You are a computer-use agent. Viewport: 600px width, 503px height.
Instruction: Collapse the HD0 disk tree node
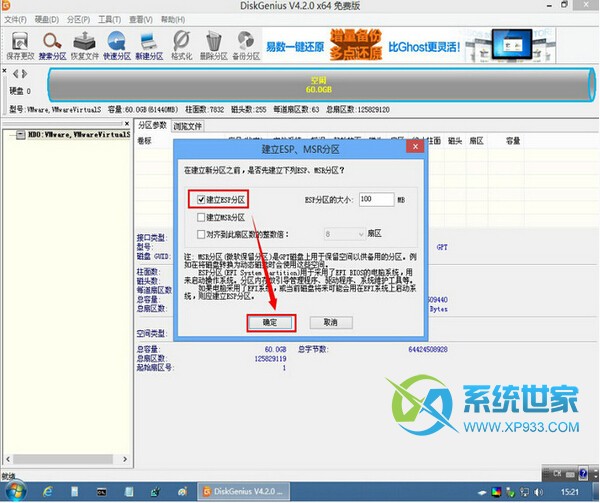[x=21, y=135]
